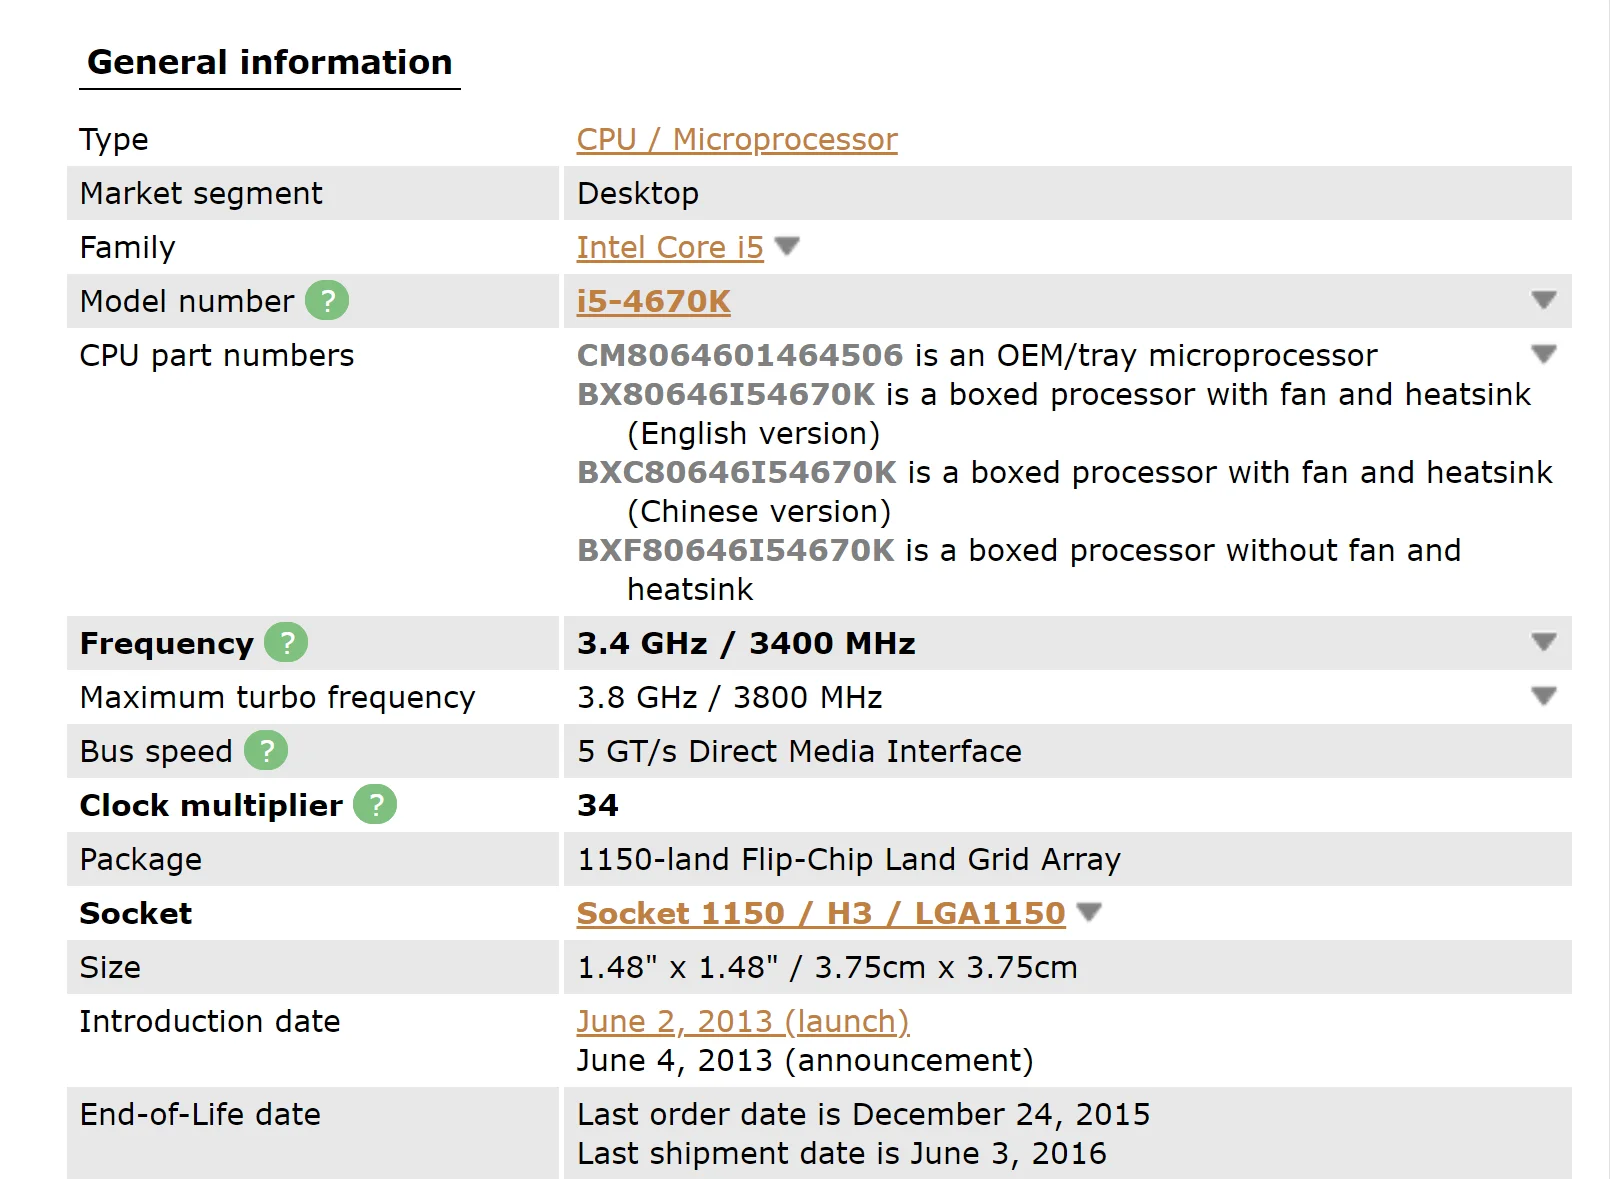Open the CPU / Microprocessor link
Screen dimensions: 1610x1179
point(737,140)
